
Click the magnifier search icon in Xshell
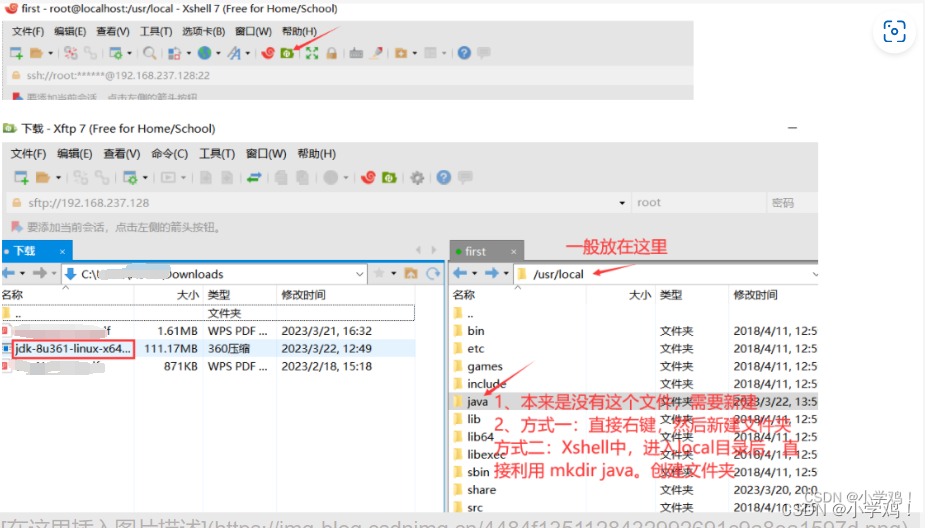(150, 53)
